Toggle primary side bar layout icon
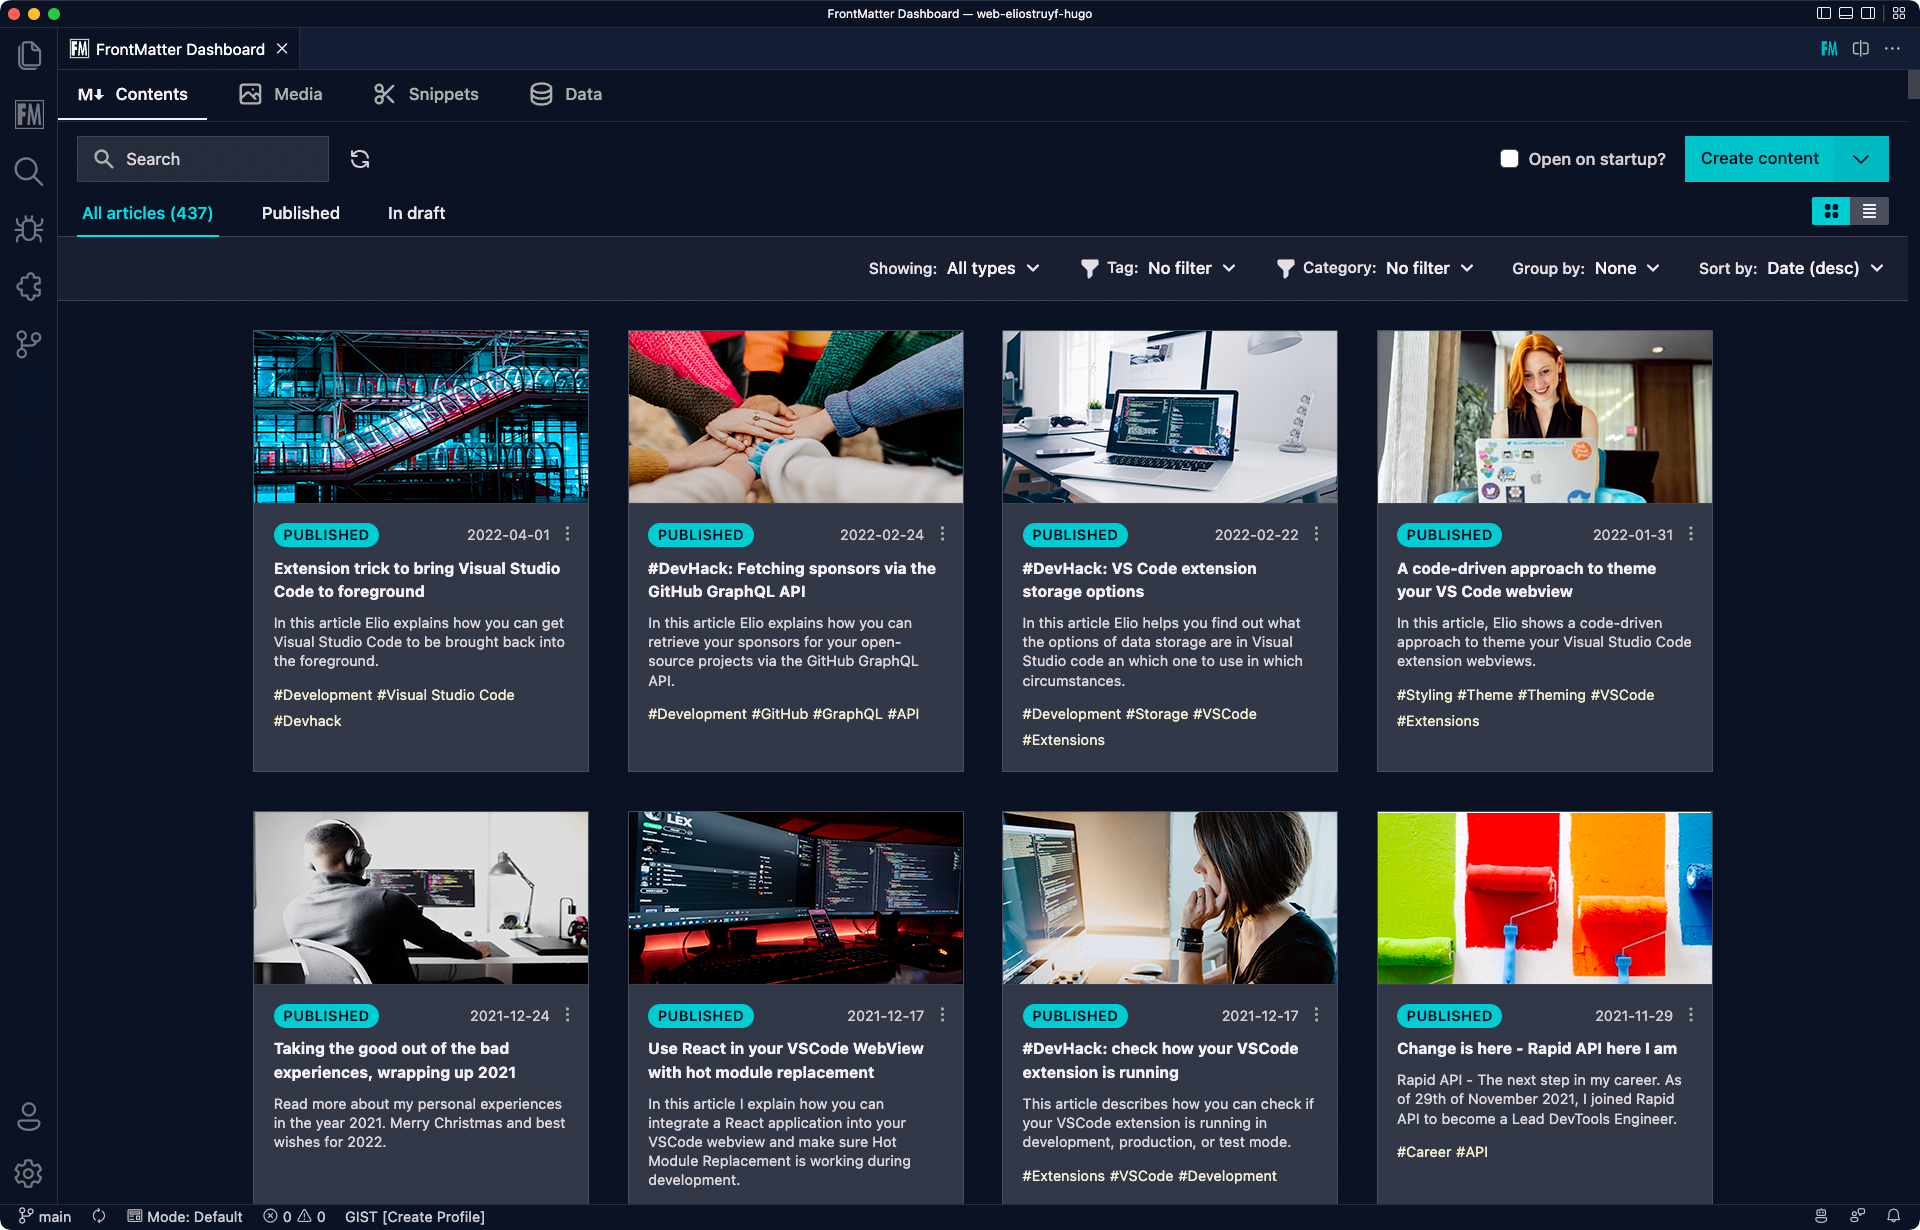1920x1230 pixels. [x=1824, y=13]
